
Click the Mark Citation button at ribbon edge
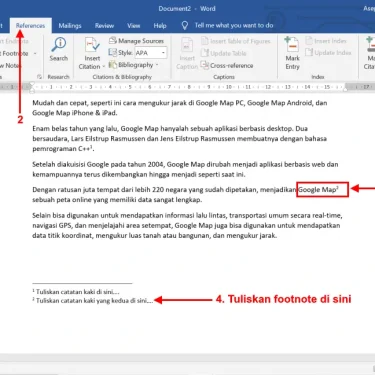[x=369, y=53]
